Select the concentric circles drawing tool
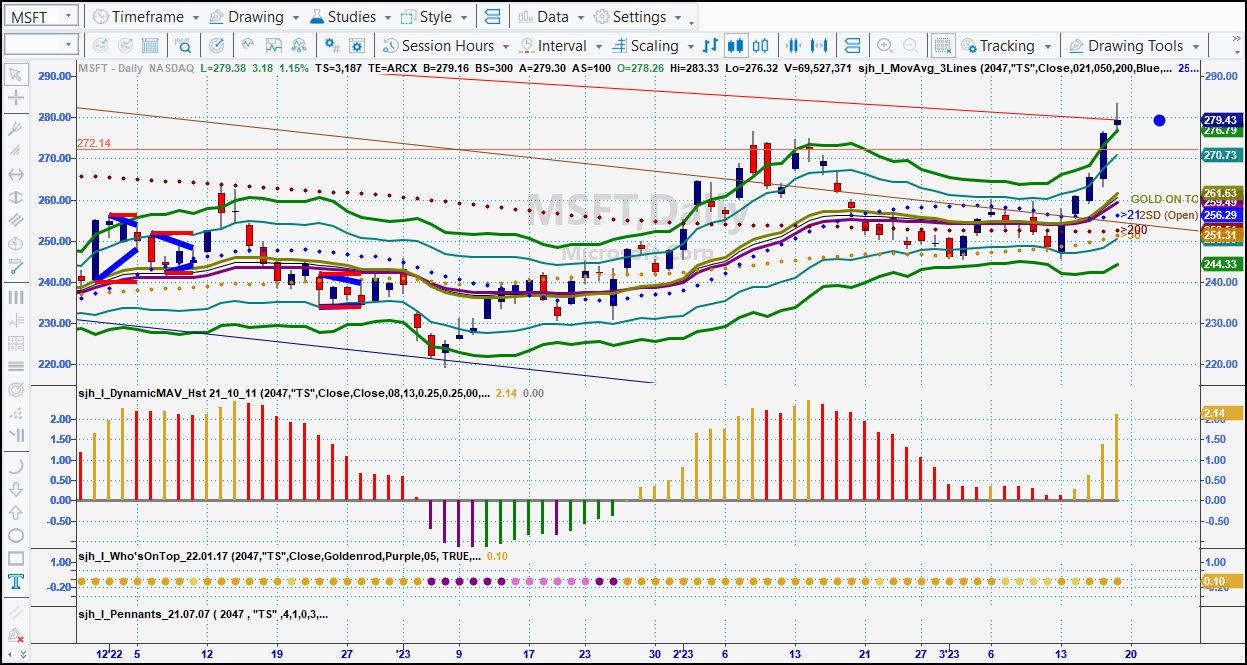 (x=16, y=389)
